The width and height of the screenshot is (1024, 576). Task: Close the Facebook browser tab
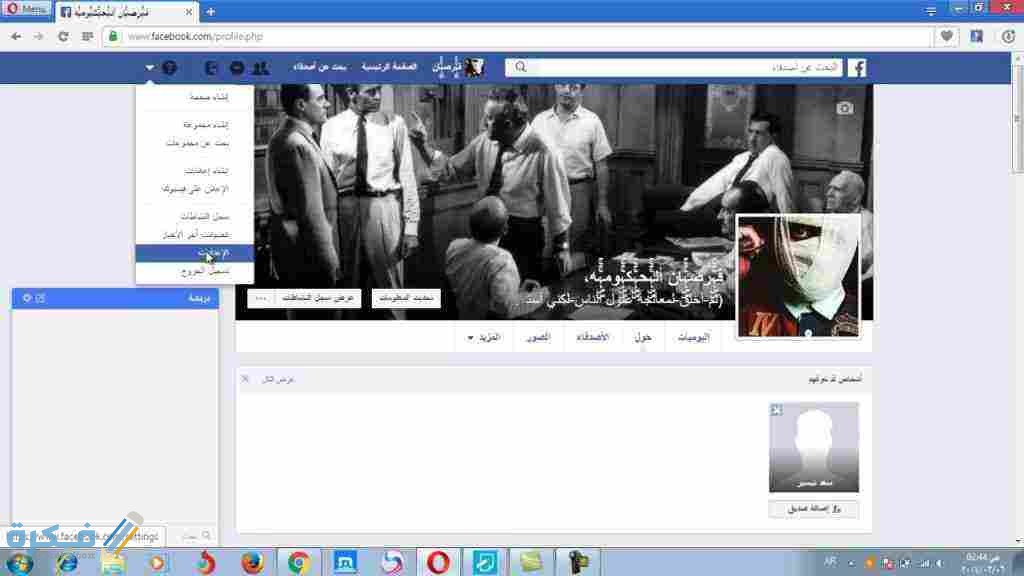click(189, 12)
